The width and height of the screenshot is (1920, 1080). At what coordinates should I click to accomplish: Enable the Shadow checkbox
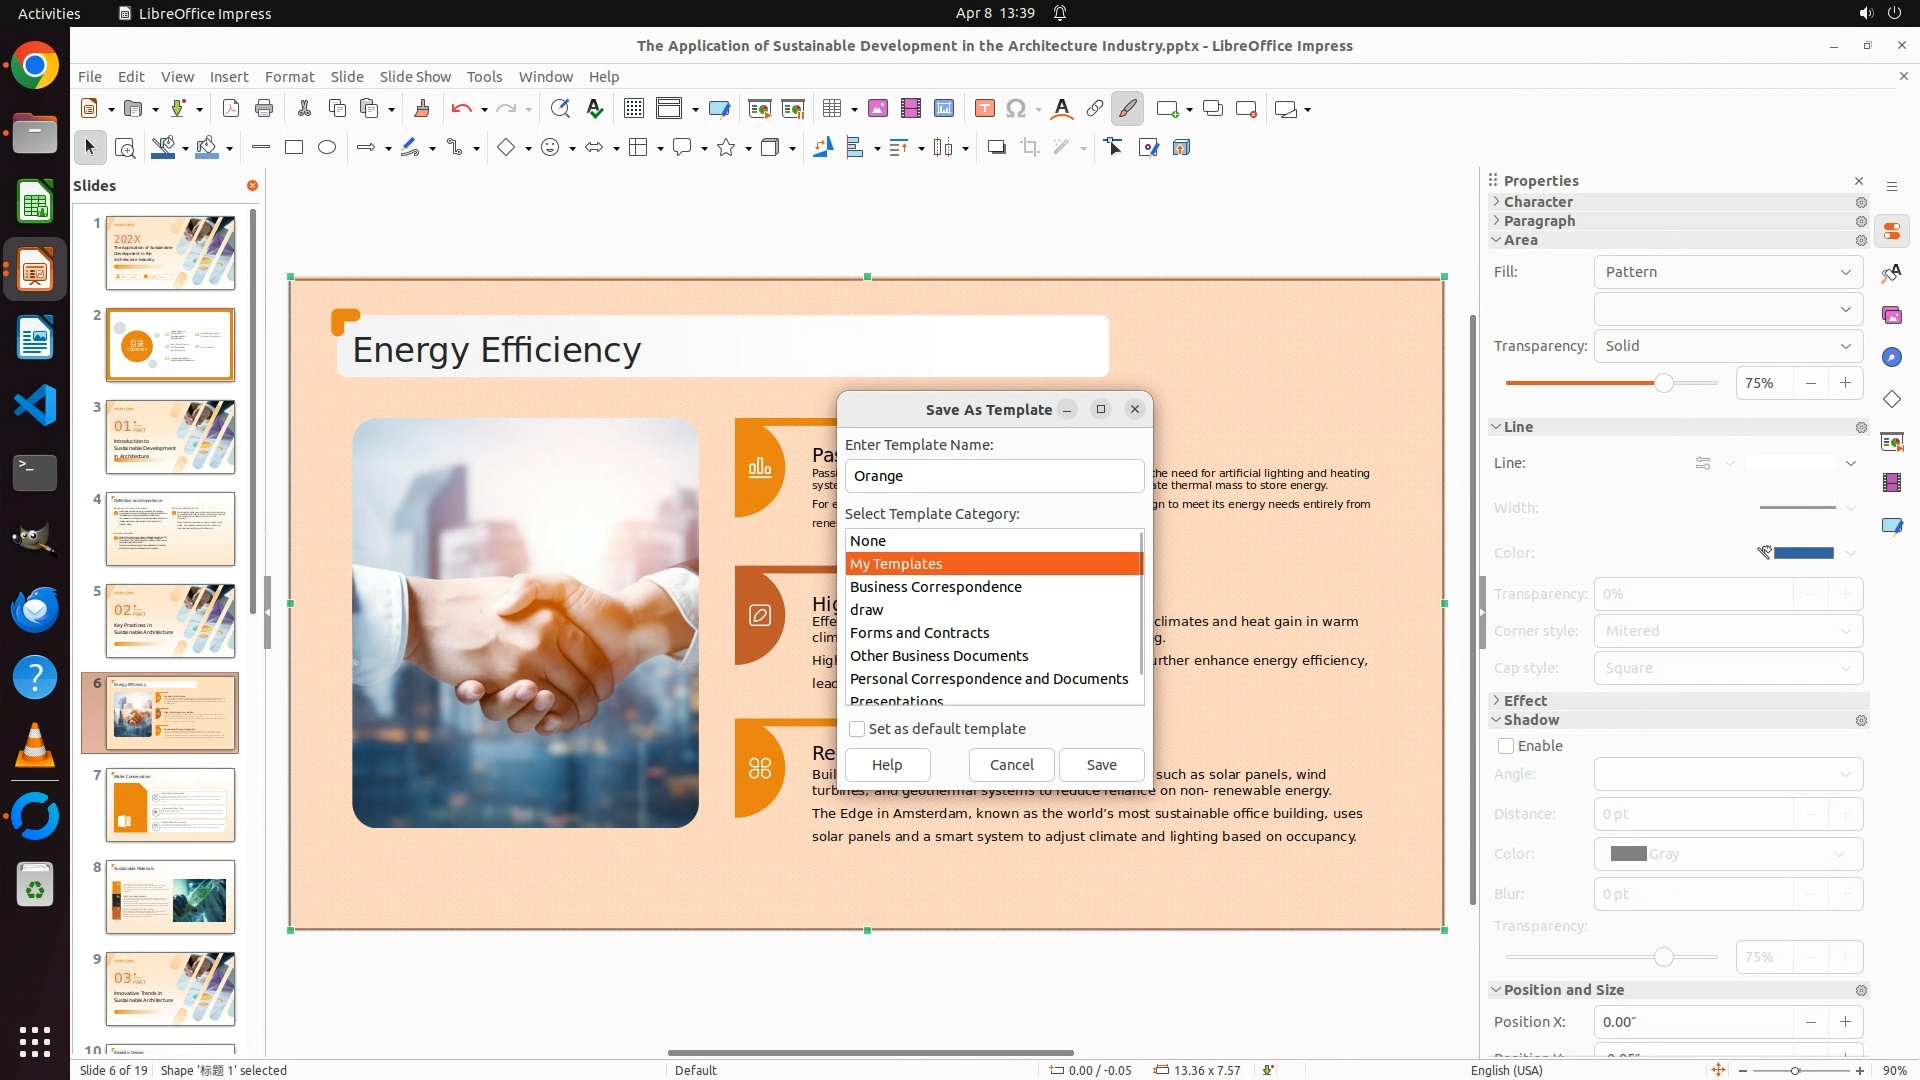(1506, 746)
